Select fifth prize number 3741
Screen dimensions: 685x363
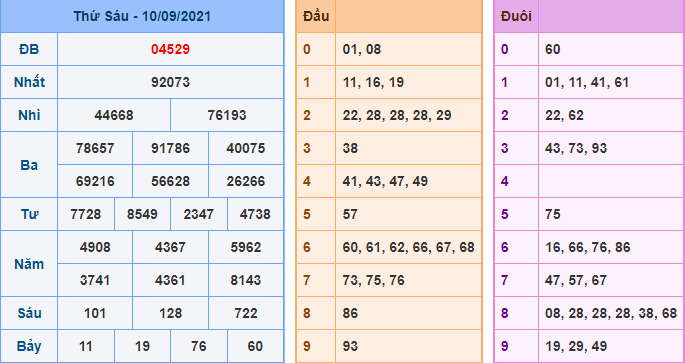[95, 280]
